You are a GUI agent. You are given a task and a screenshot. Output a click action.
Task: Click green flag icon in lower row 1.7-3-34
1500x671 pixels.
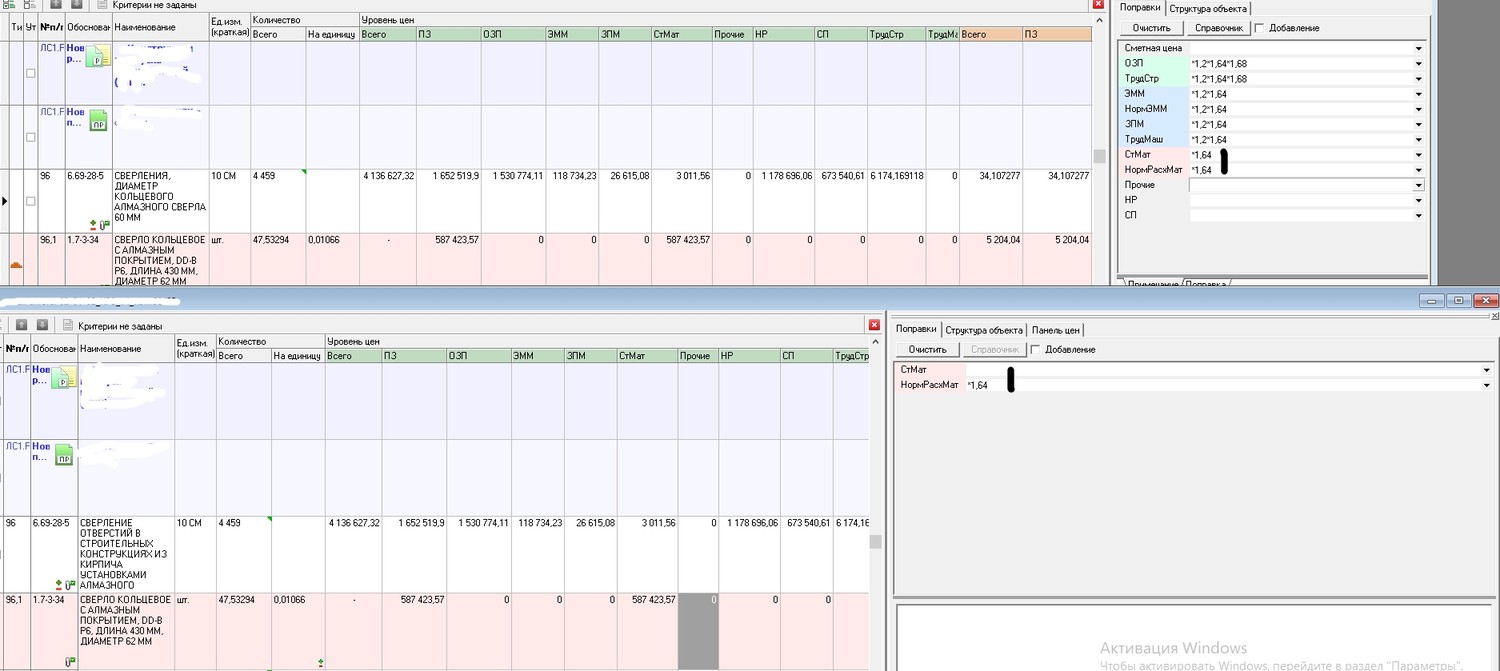pos(70,662)
